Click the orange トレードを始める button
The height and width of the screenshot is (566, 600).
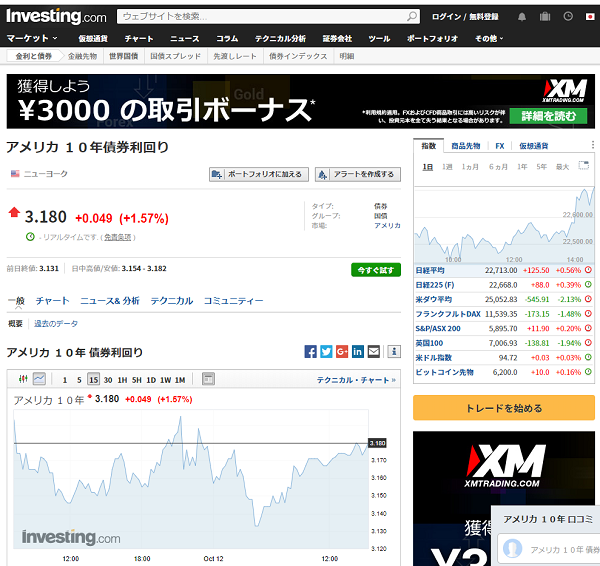point(504,408)
